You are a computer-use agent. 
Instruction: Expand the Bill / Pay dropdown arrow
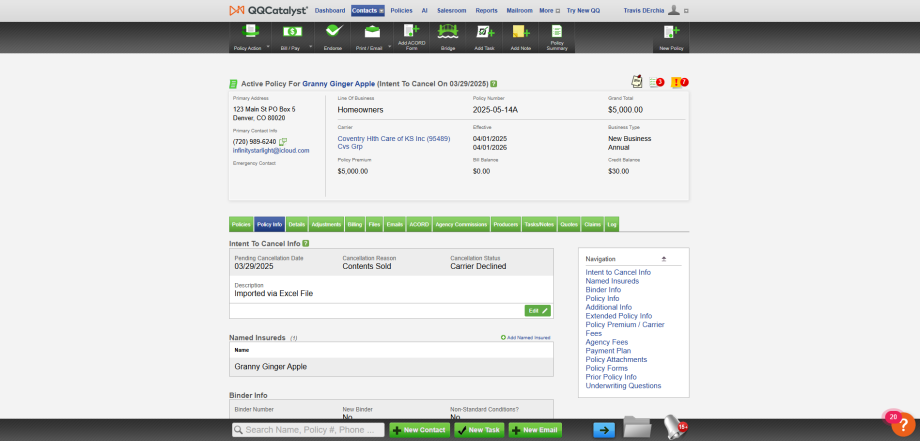click(311, 46)
